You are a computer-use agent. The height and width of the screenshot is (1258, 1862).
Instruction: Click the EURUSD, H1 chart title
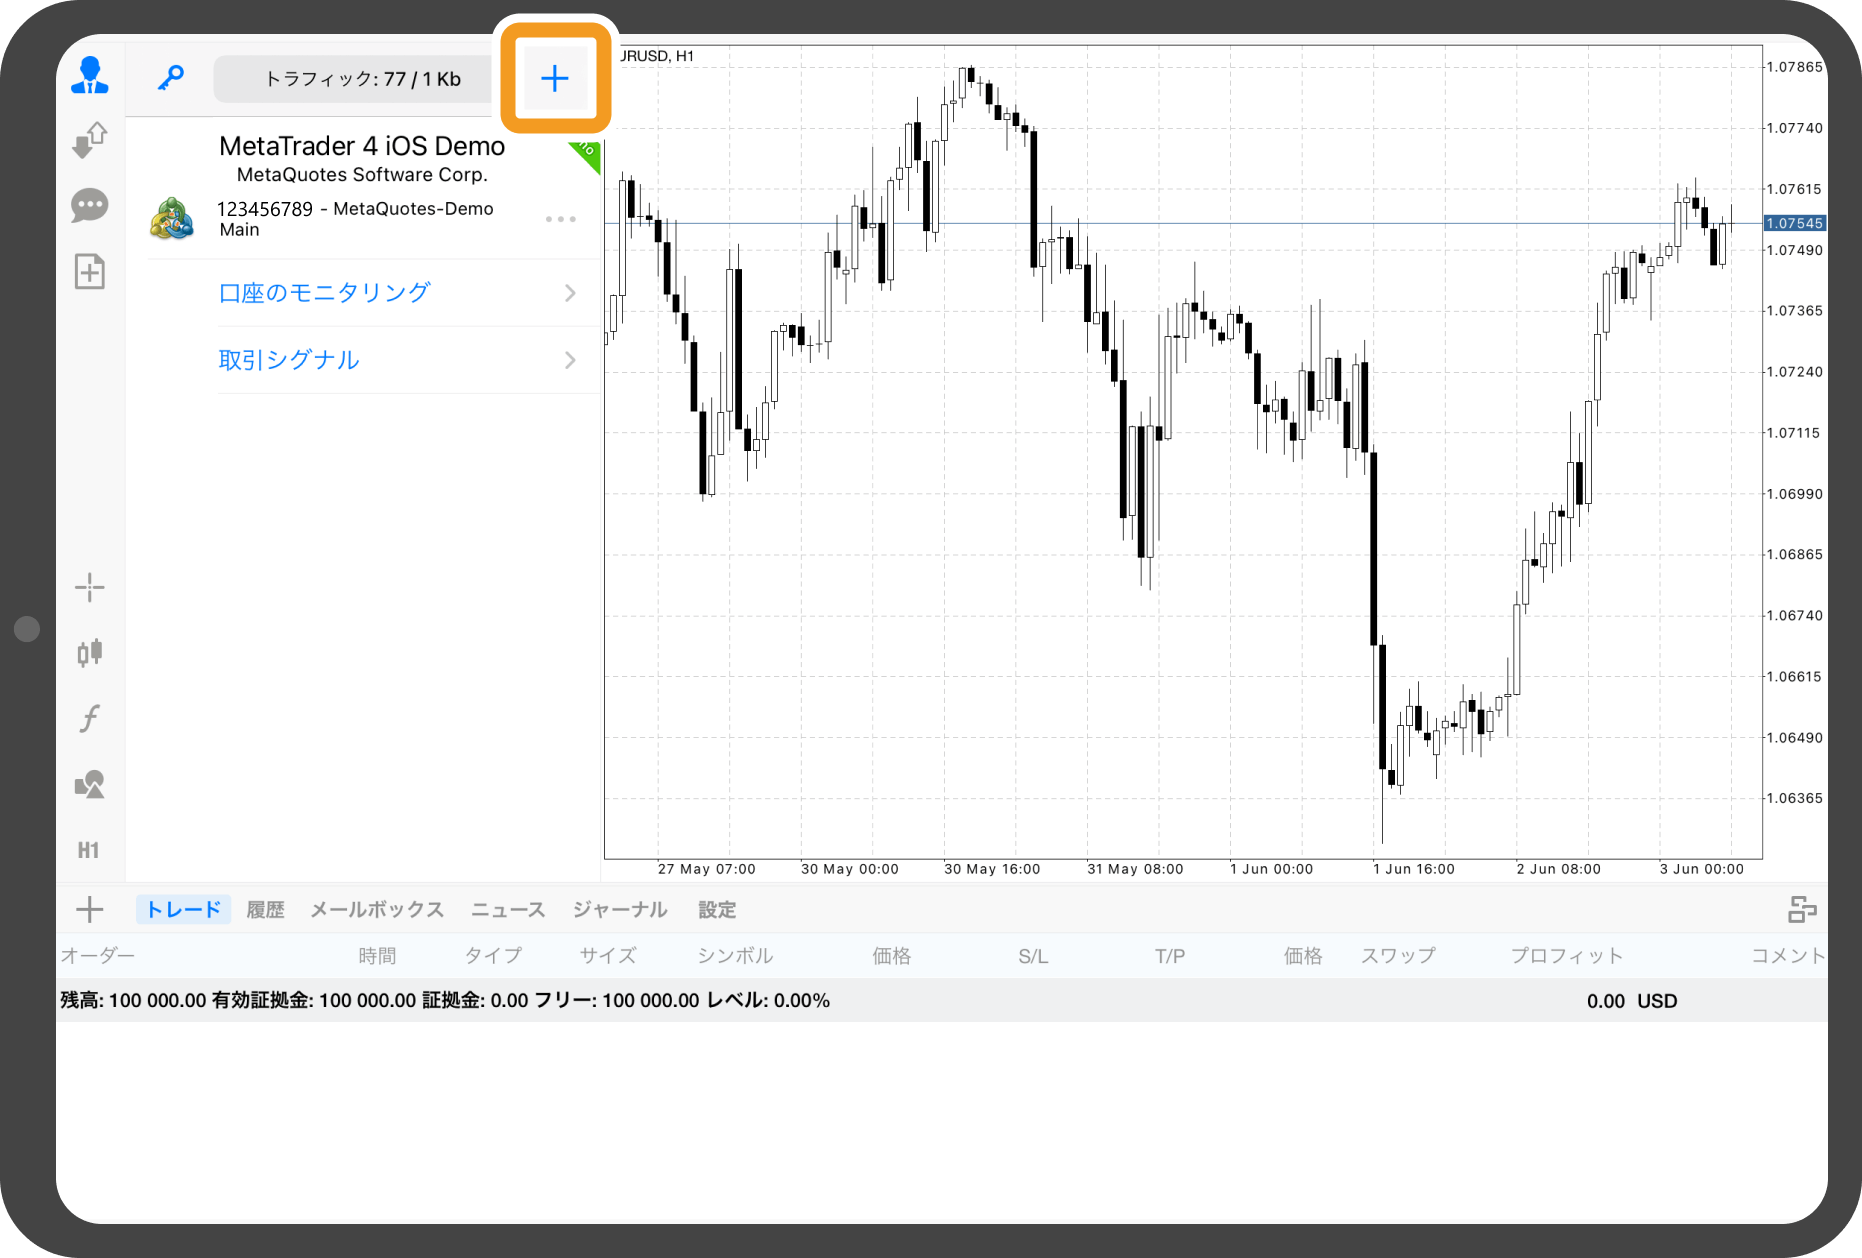(x=656, y=56)
